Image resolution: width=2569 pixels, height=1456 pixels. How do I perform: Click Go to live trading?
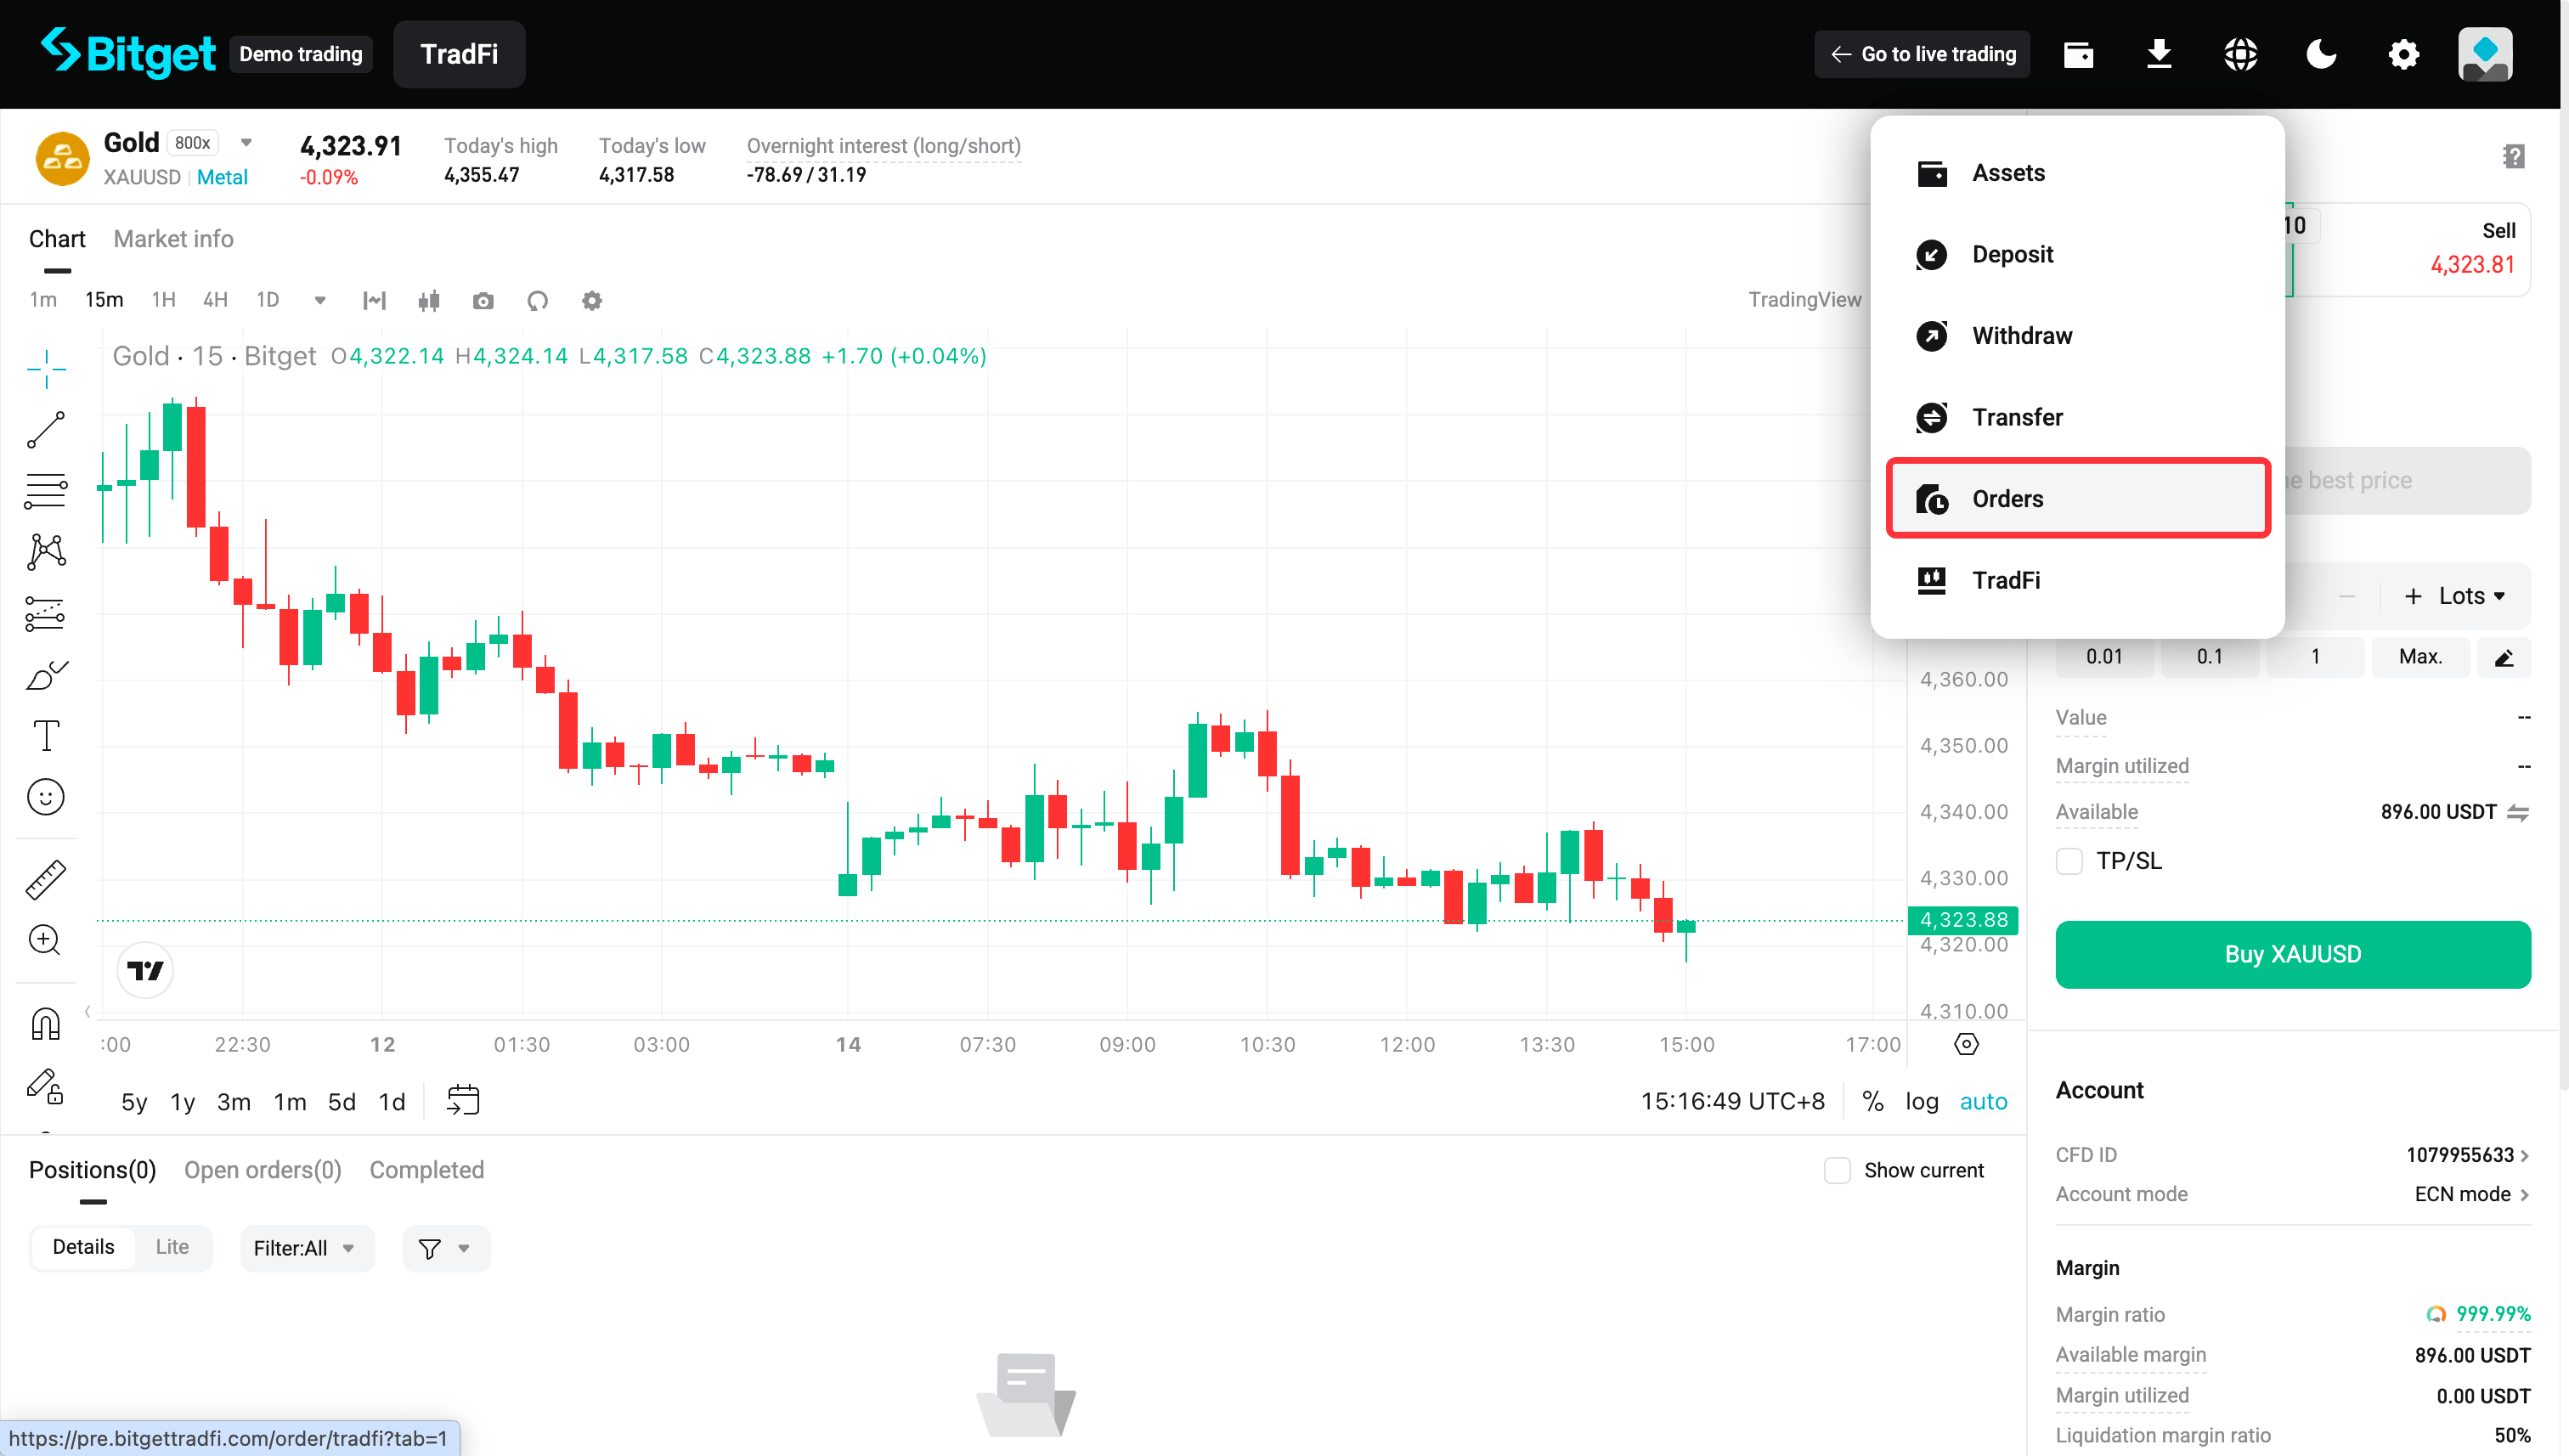point(1922,54)
